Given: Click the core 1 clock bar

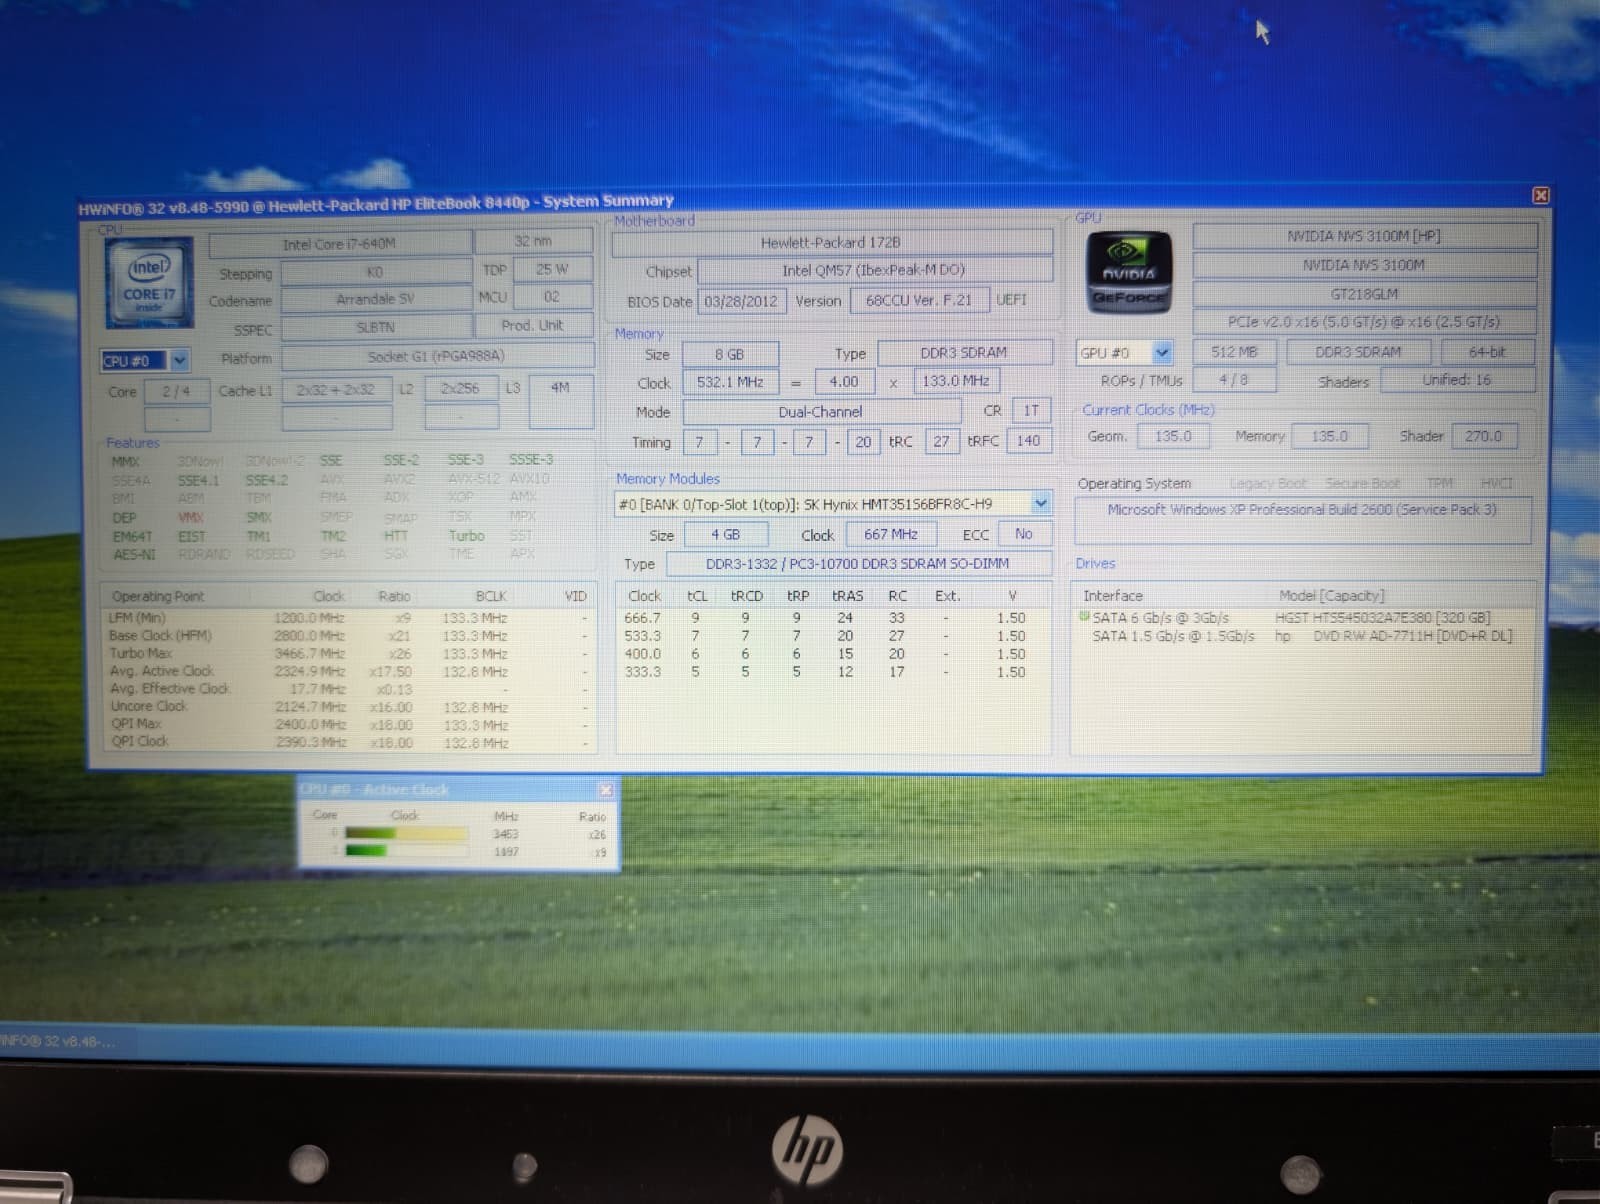Looking at the screenshot, I should point(405,851).
